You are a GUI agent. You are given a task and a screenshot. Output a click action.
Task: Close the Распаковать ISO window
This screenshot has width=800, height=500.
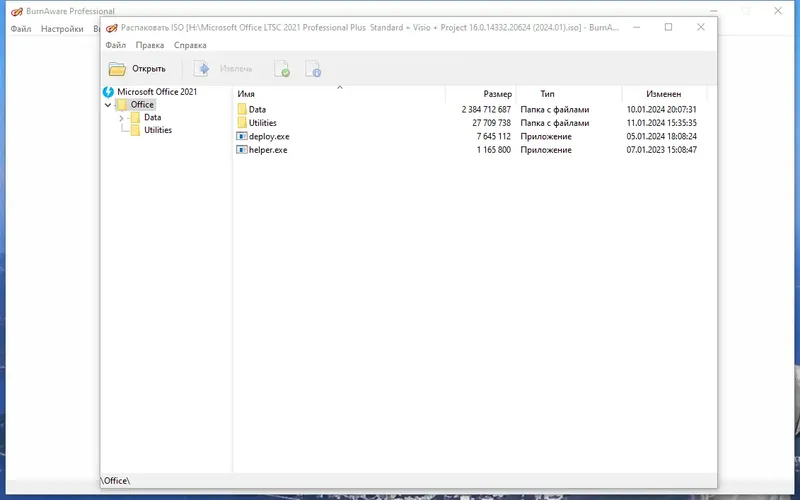(701, 27)
